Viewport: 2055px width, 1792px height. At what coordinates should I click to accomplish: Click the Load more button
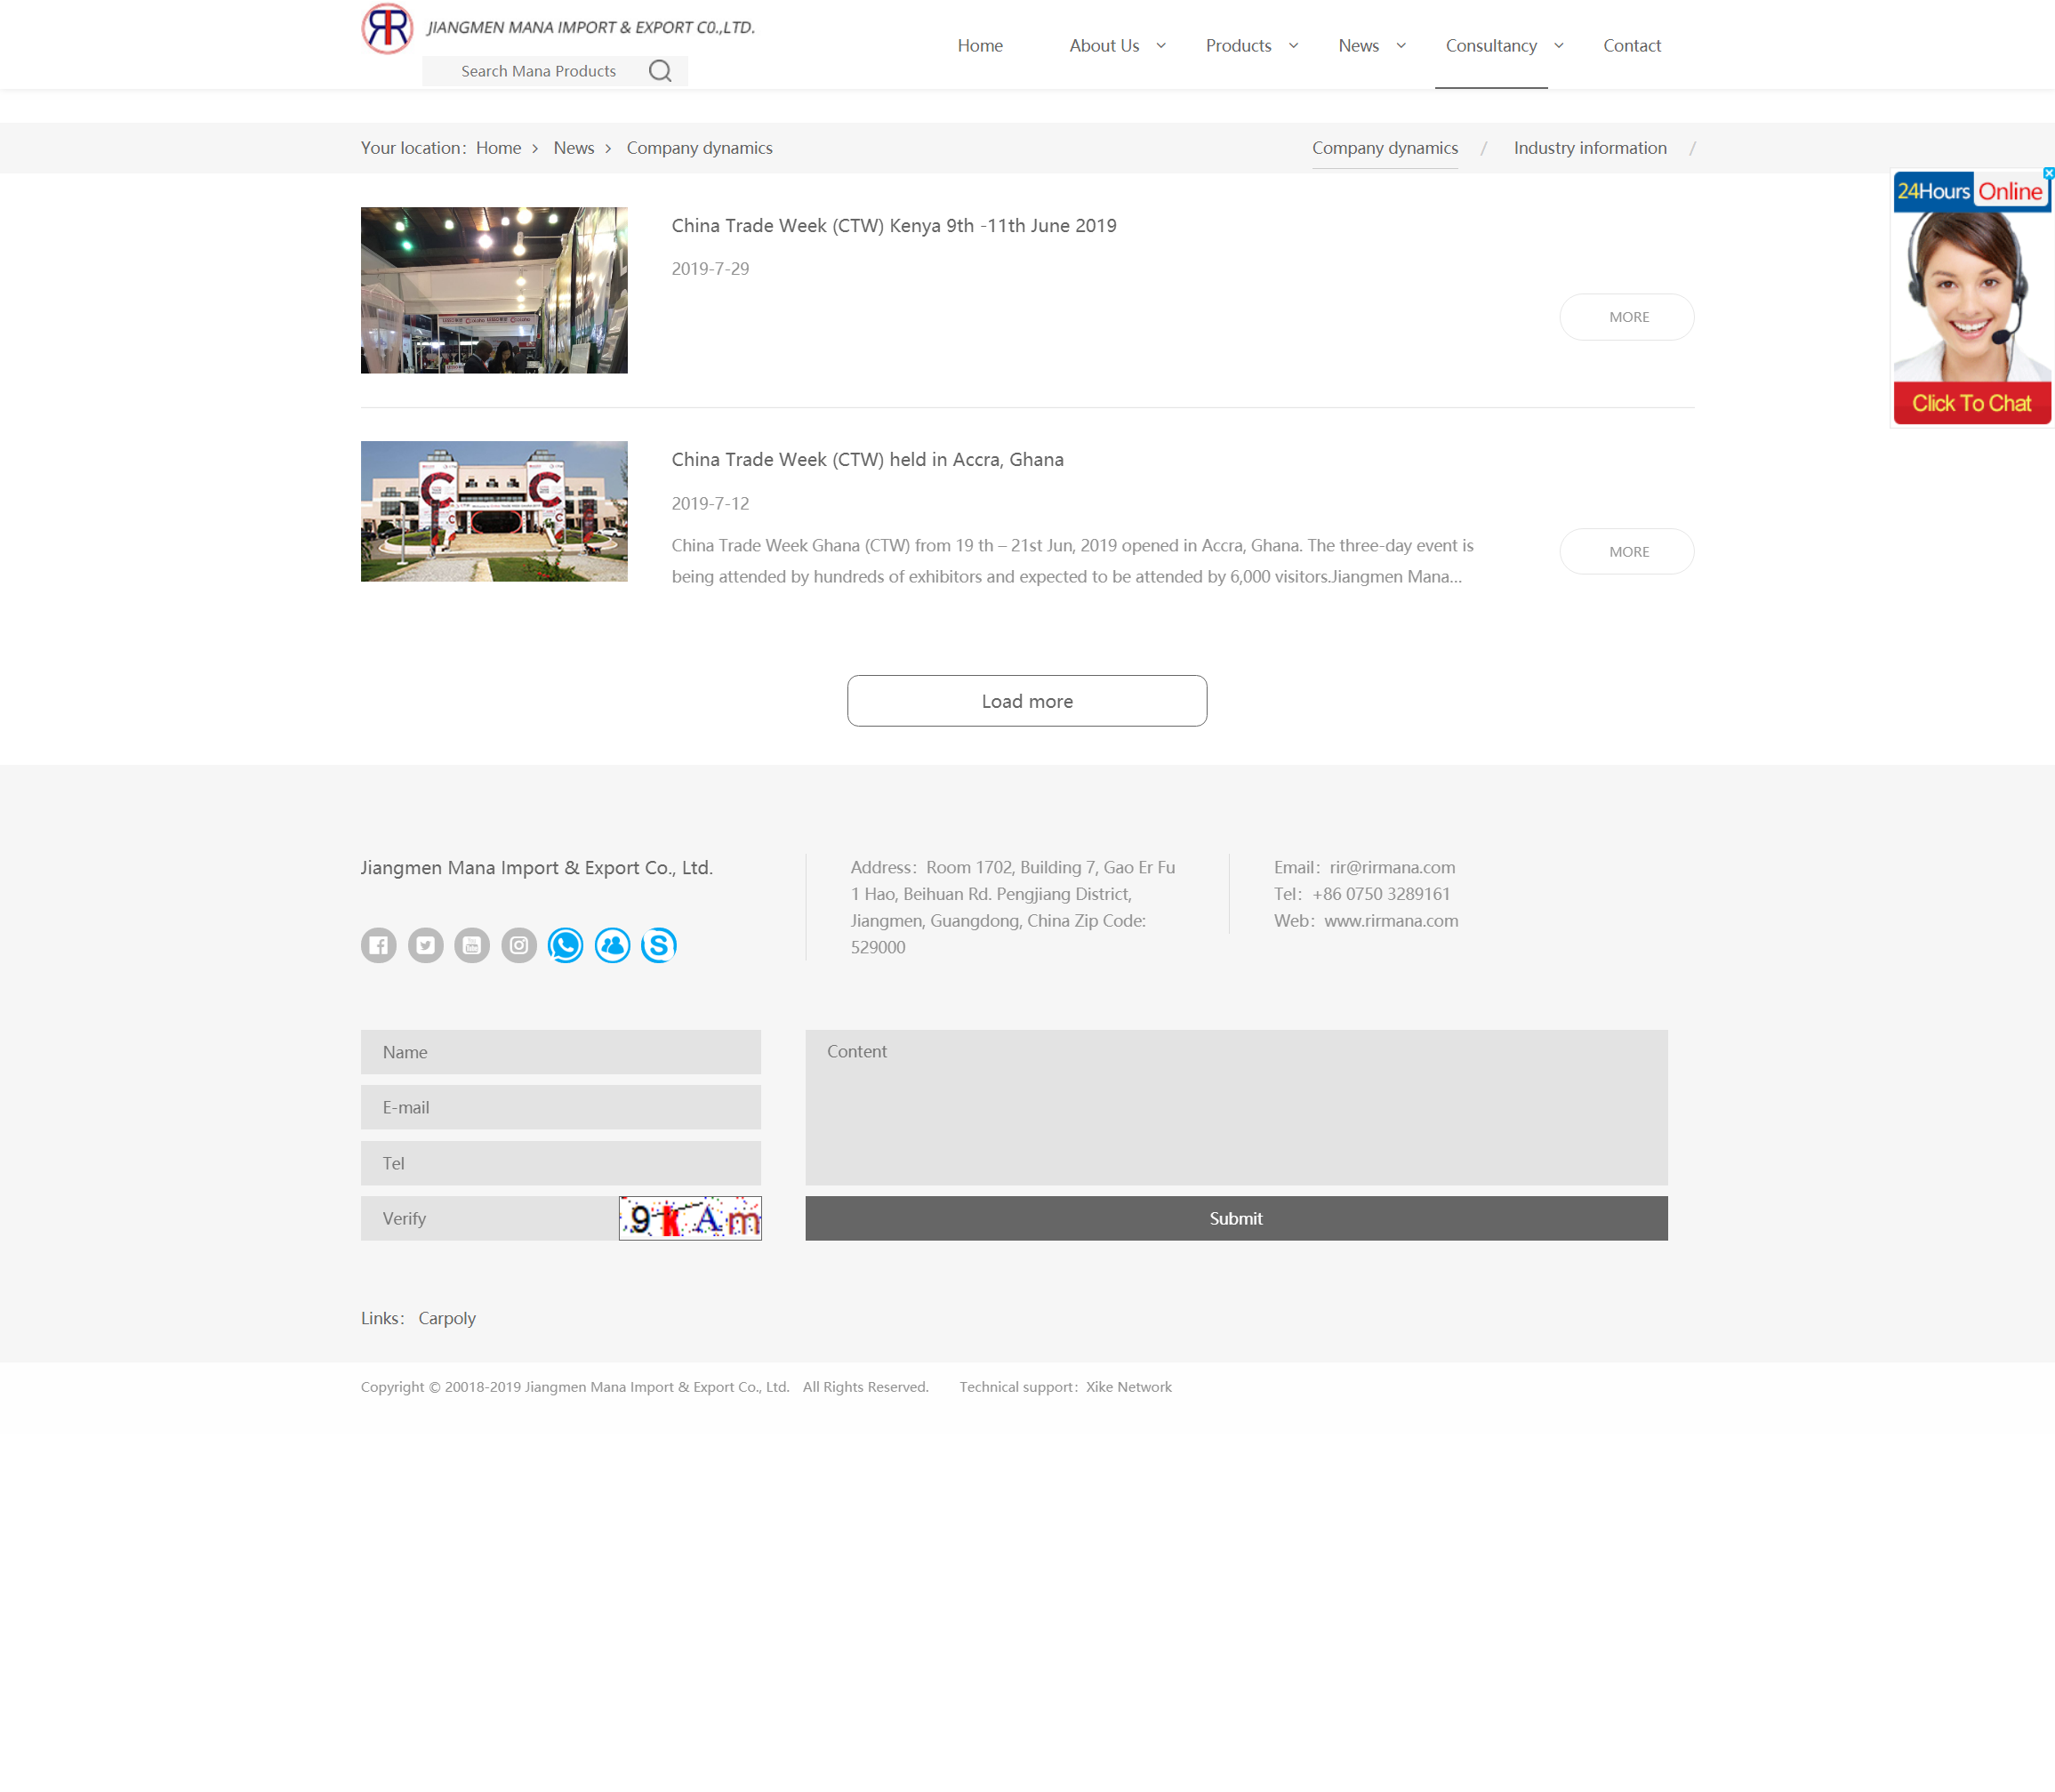click(1027, 701)
